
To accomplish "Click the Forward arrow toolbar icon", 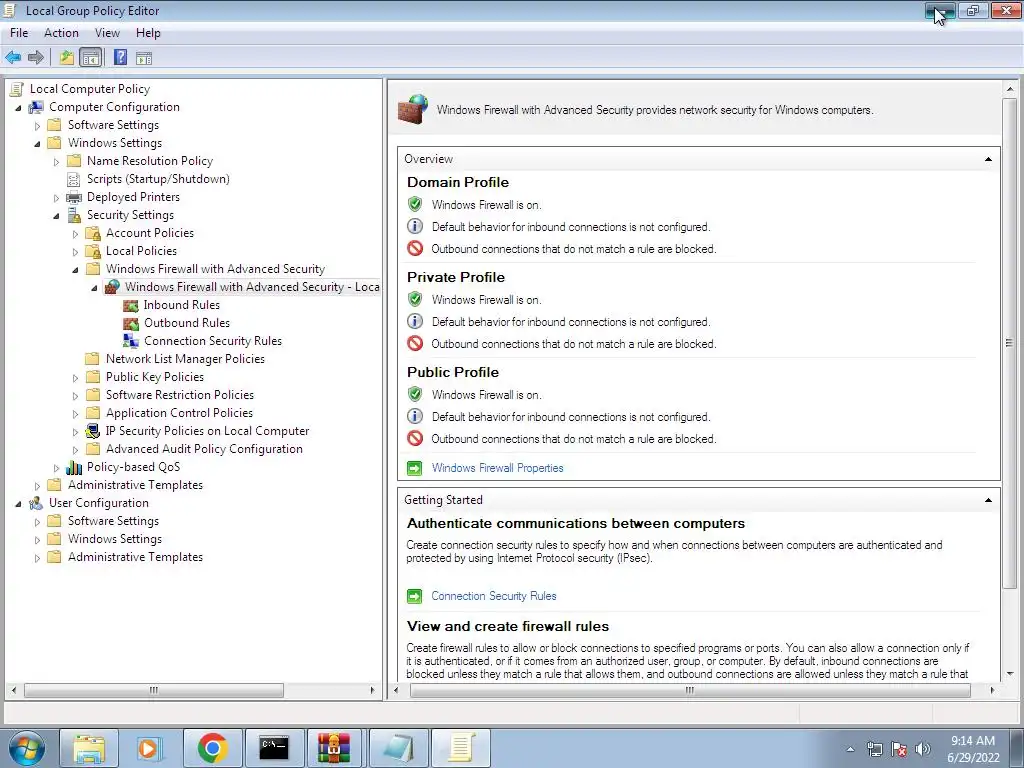I will pos(36,58).
